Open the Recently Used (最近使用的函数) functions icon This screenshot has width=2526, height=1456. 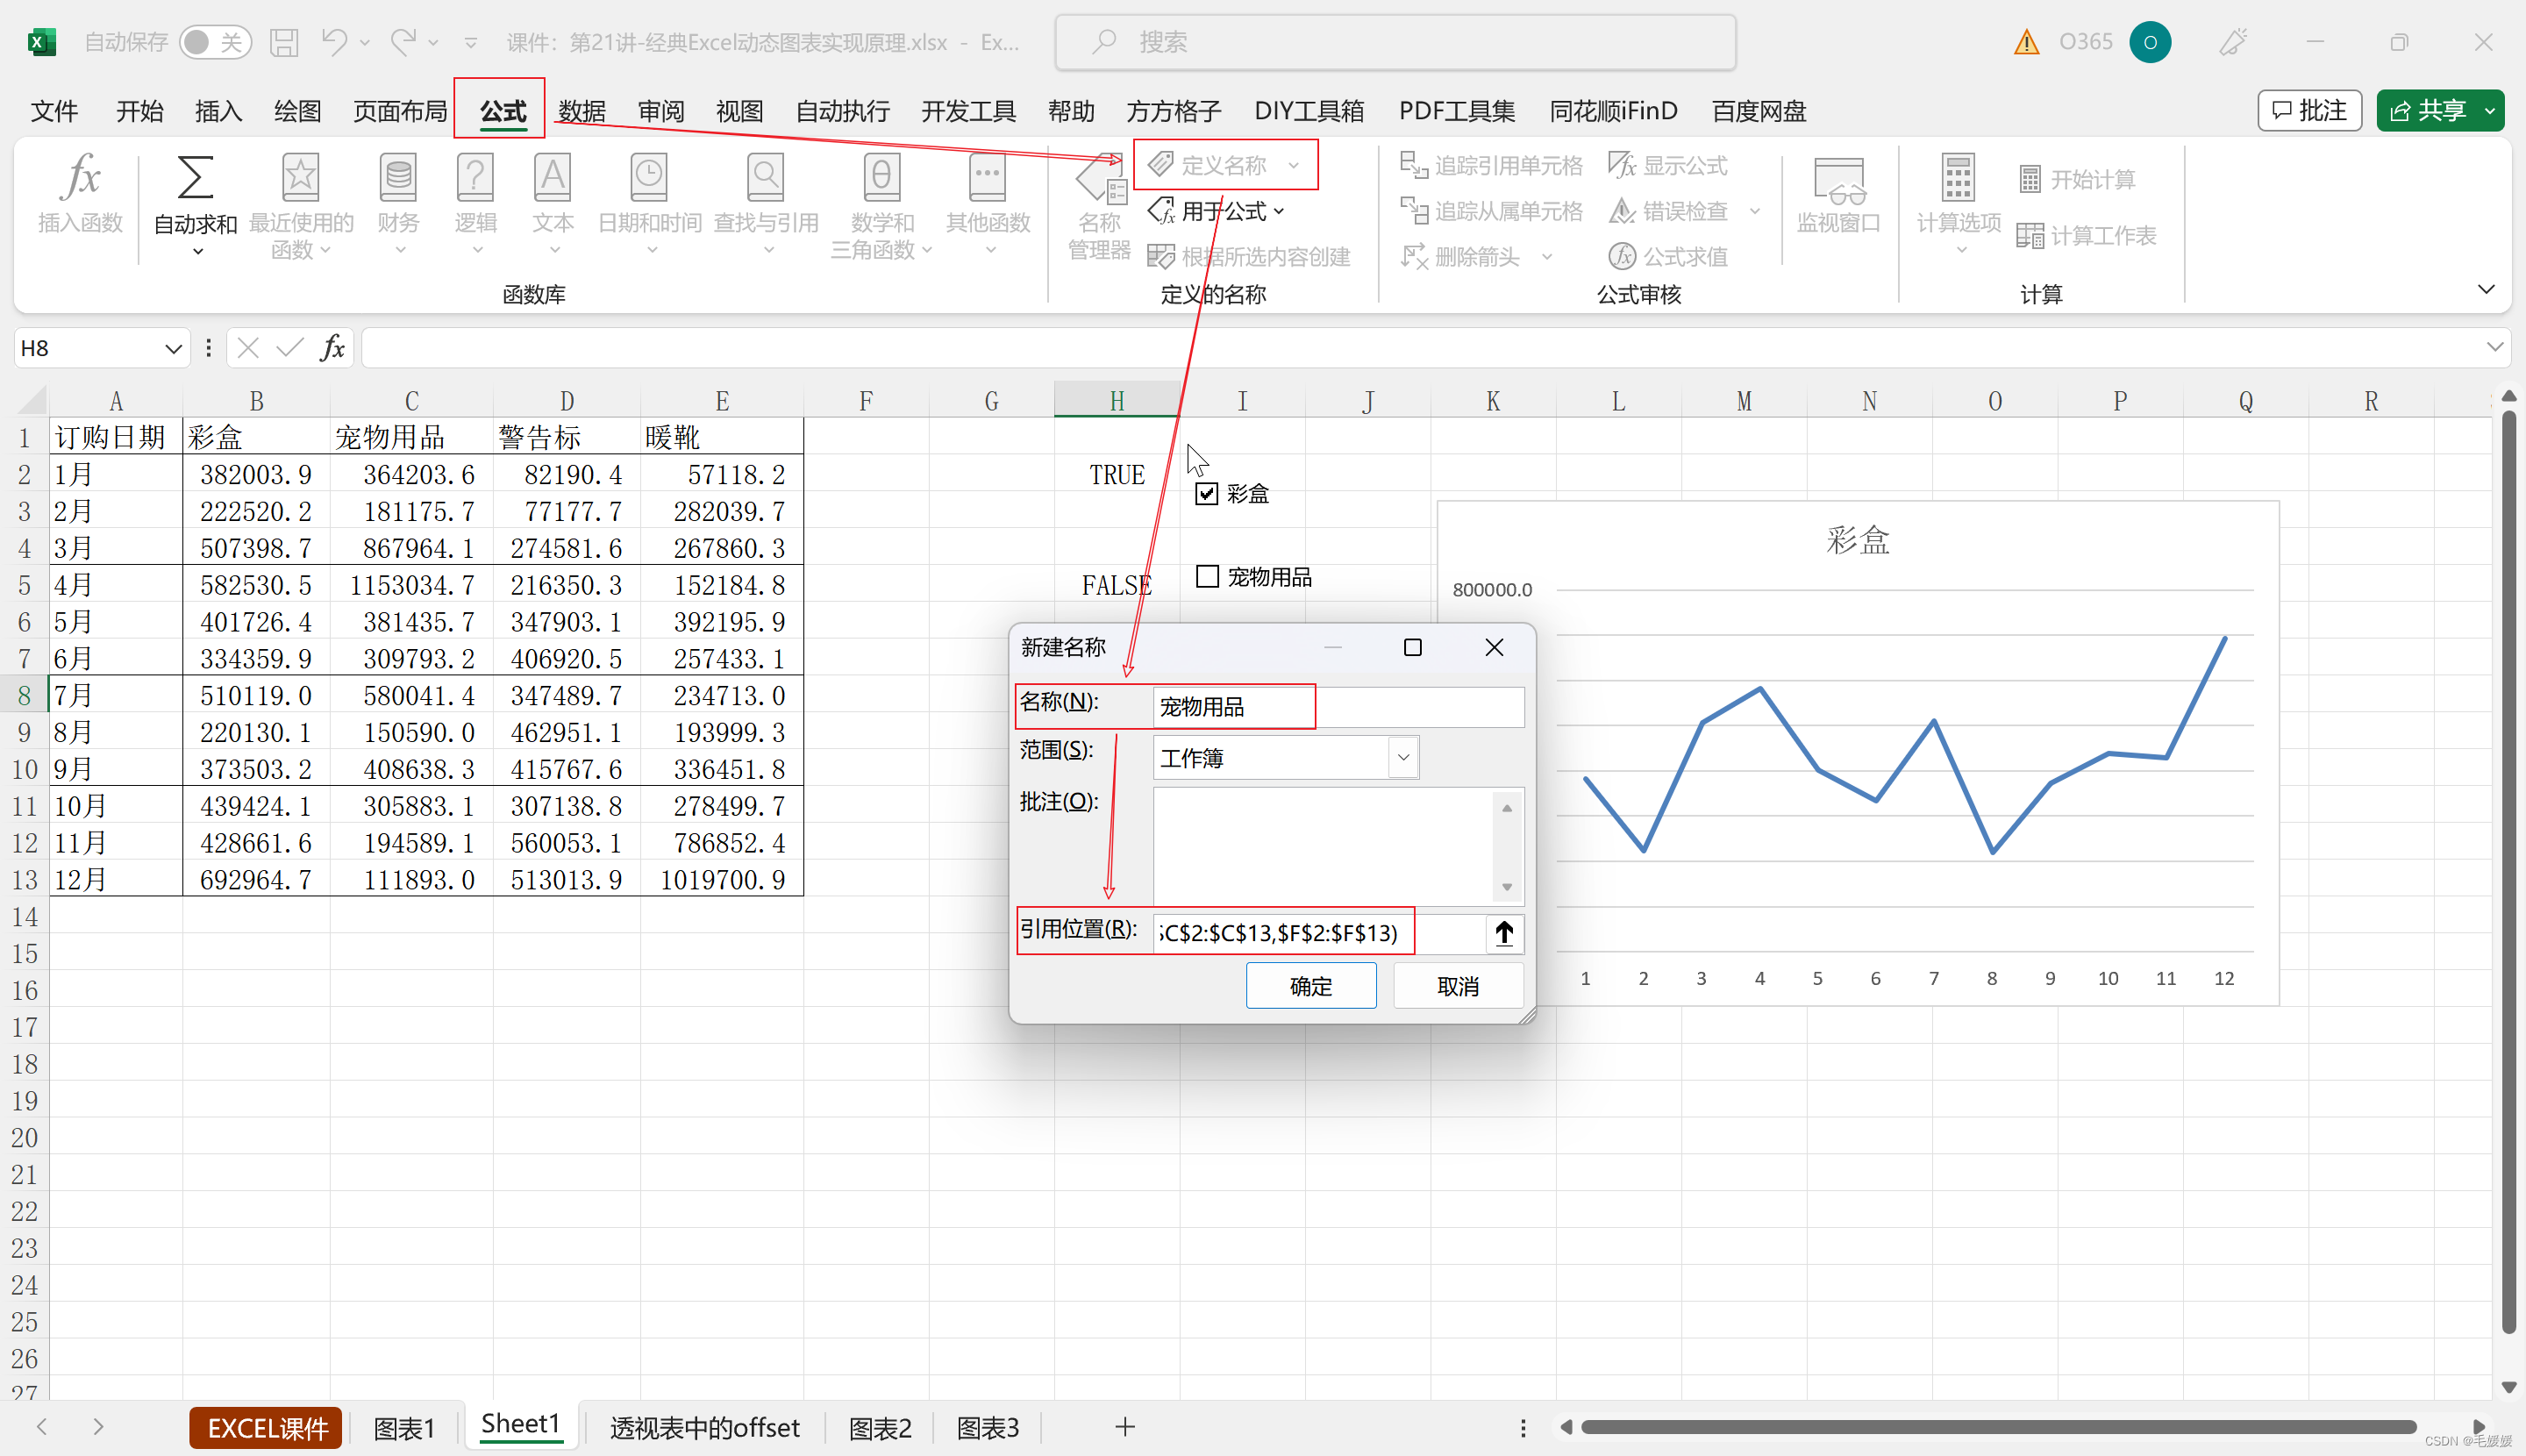click(300, 178)
